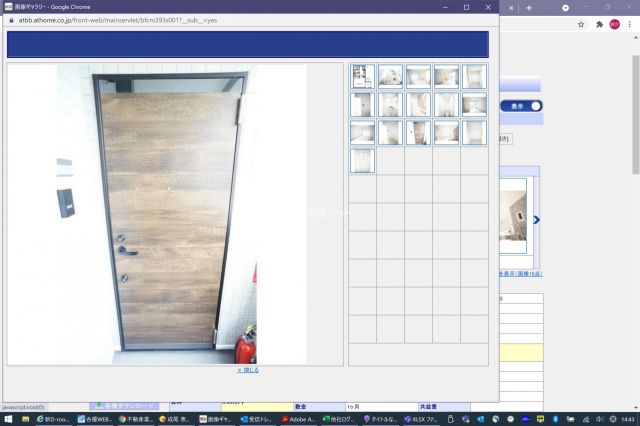Click the gallery window address bar URL
Viewport: 640px width, 426px height.
(118, 20)
